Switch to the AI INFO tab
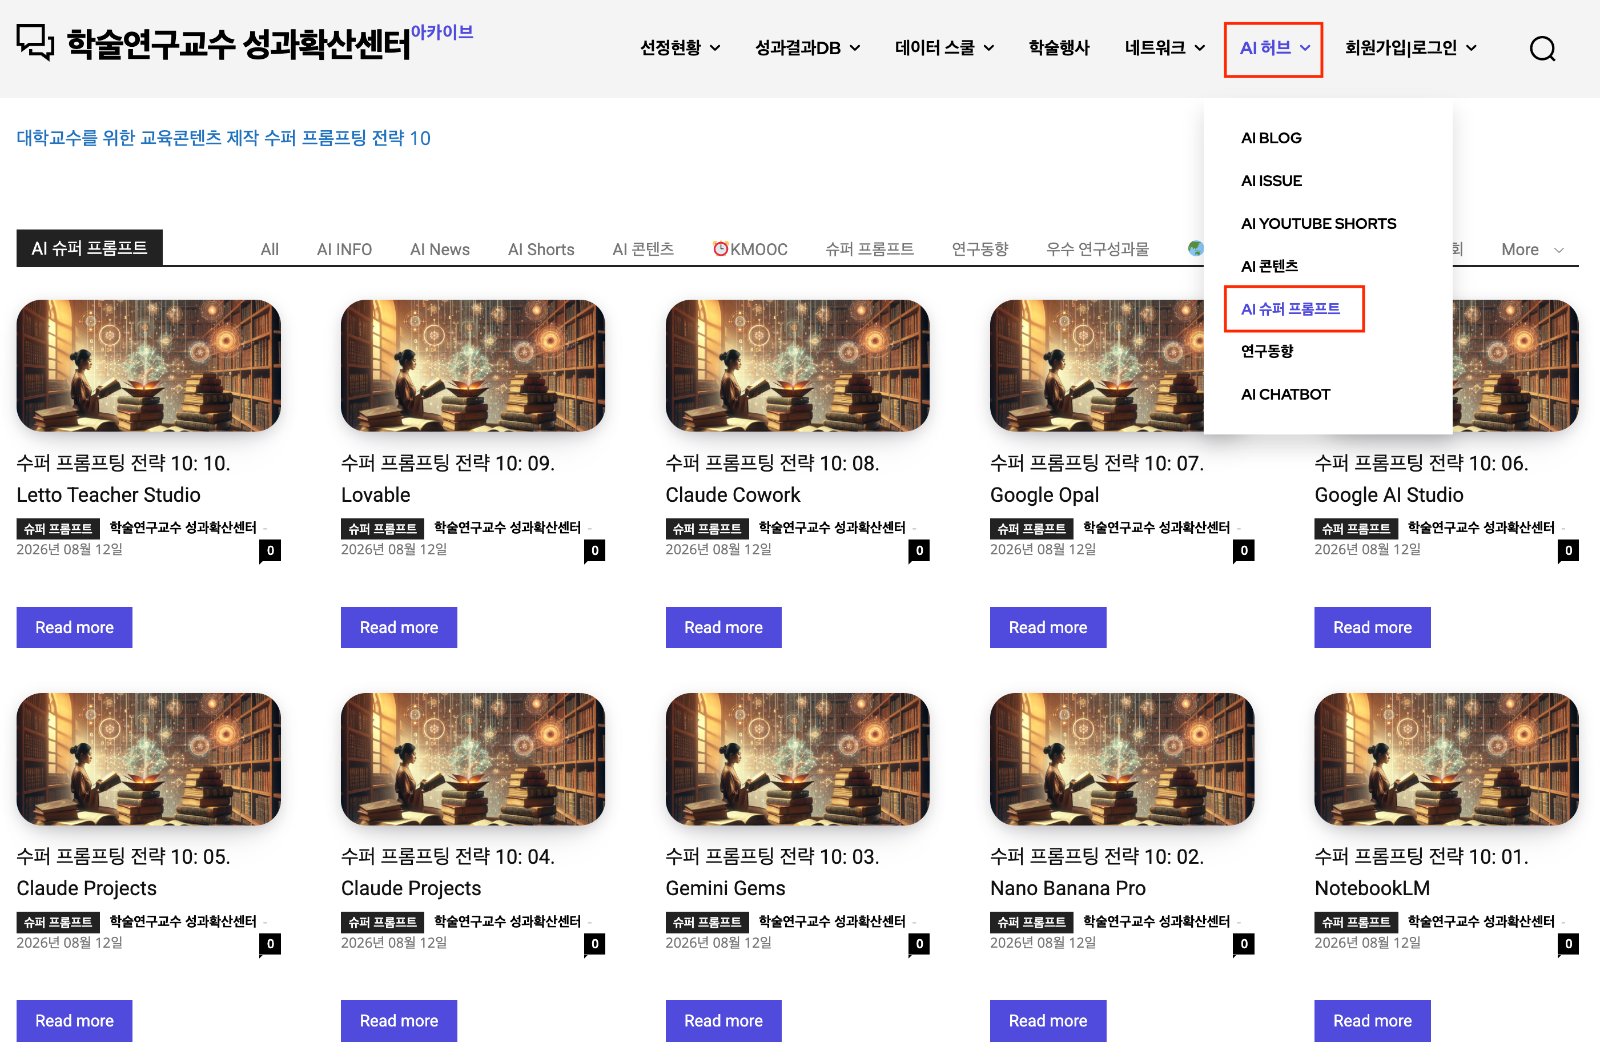1600x1063 pixels. coord(344,250)
